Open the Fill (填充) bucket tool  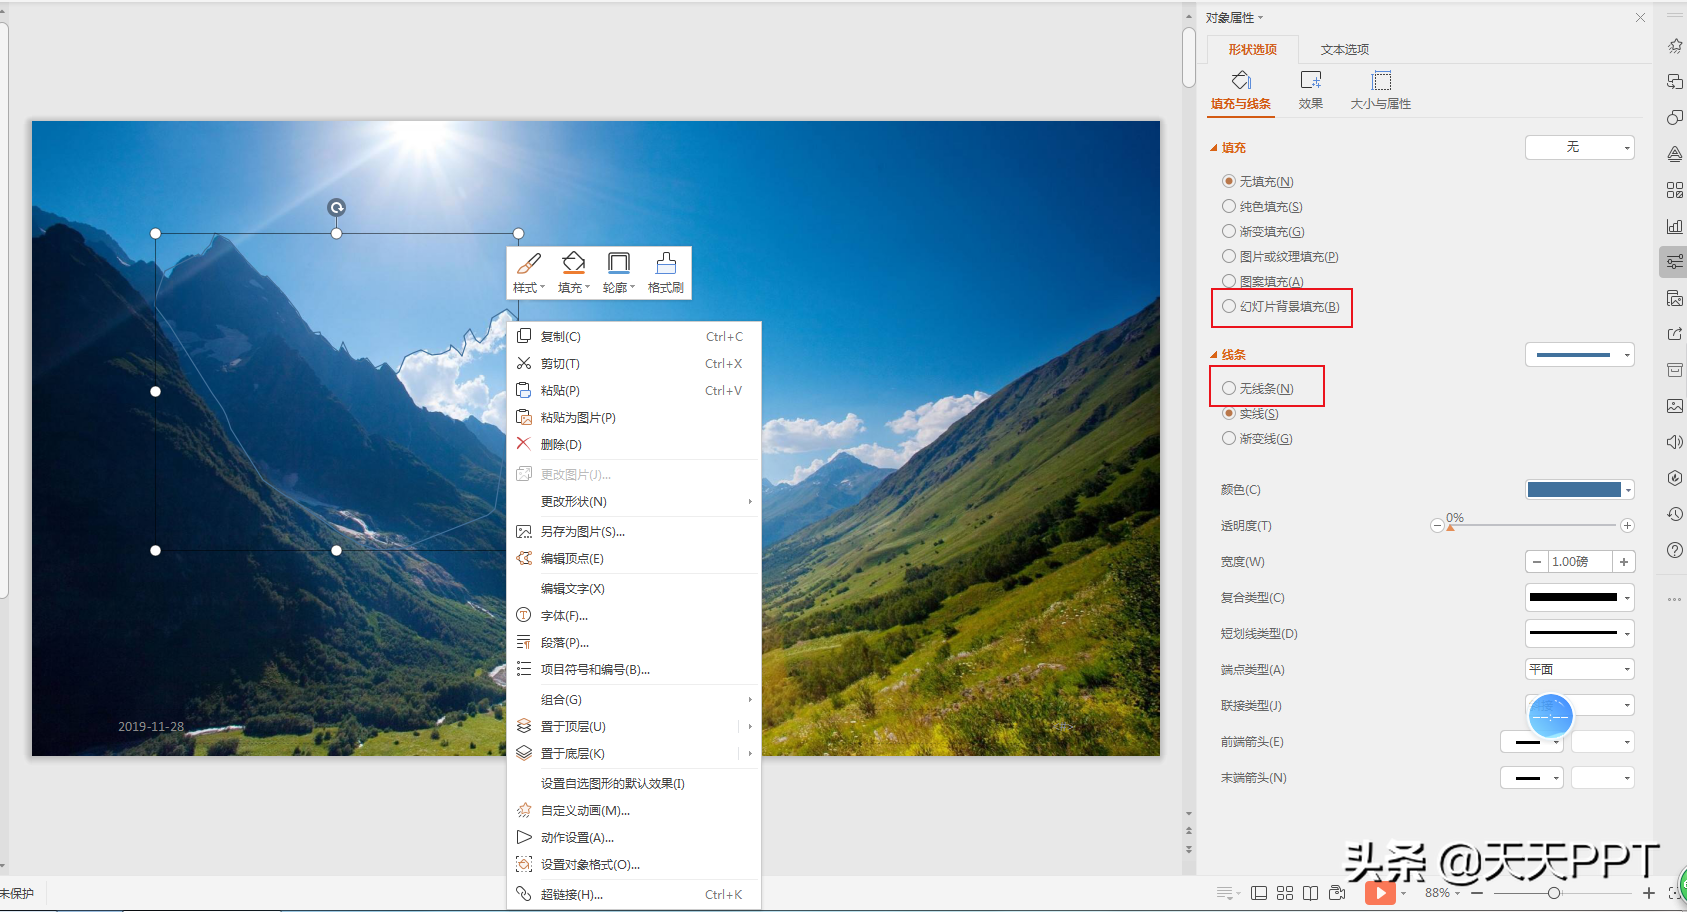(x=573, y=264)
